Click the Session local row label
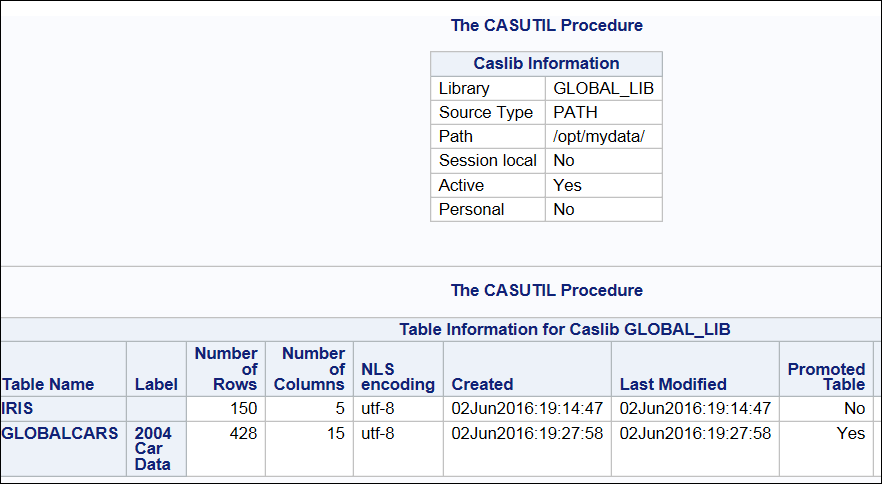 coord(487,160)
